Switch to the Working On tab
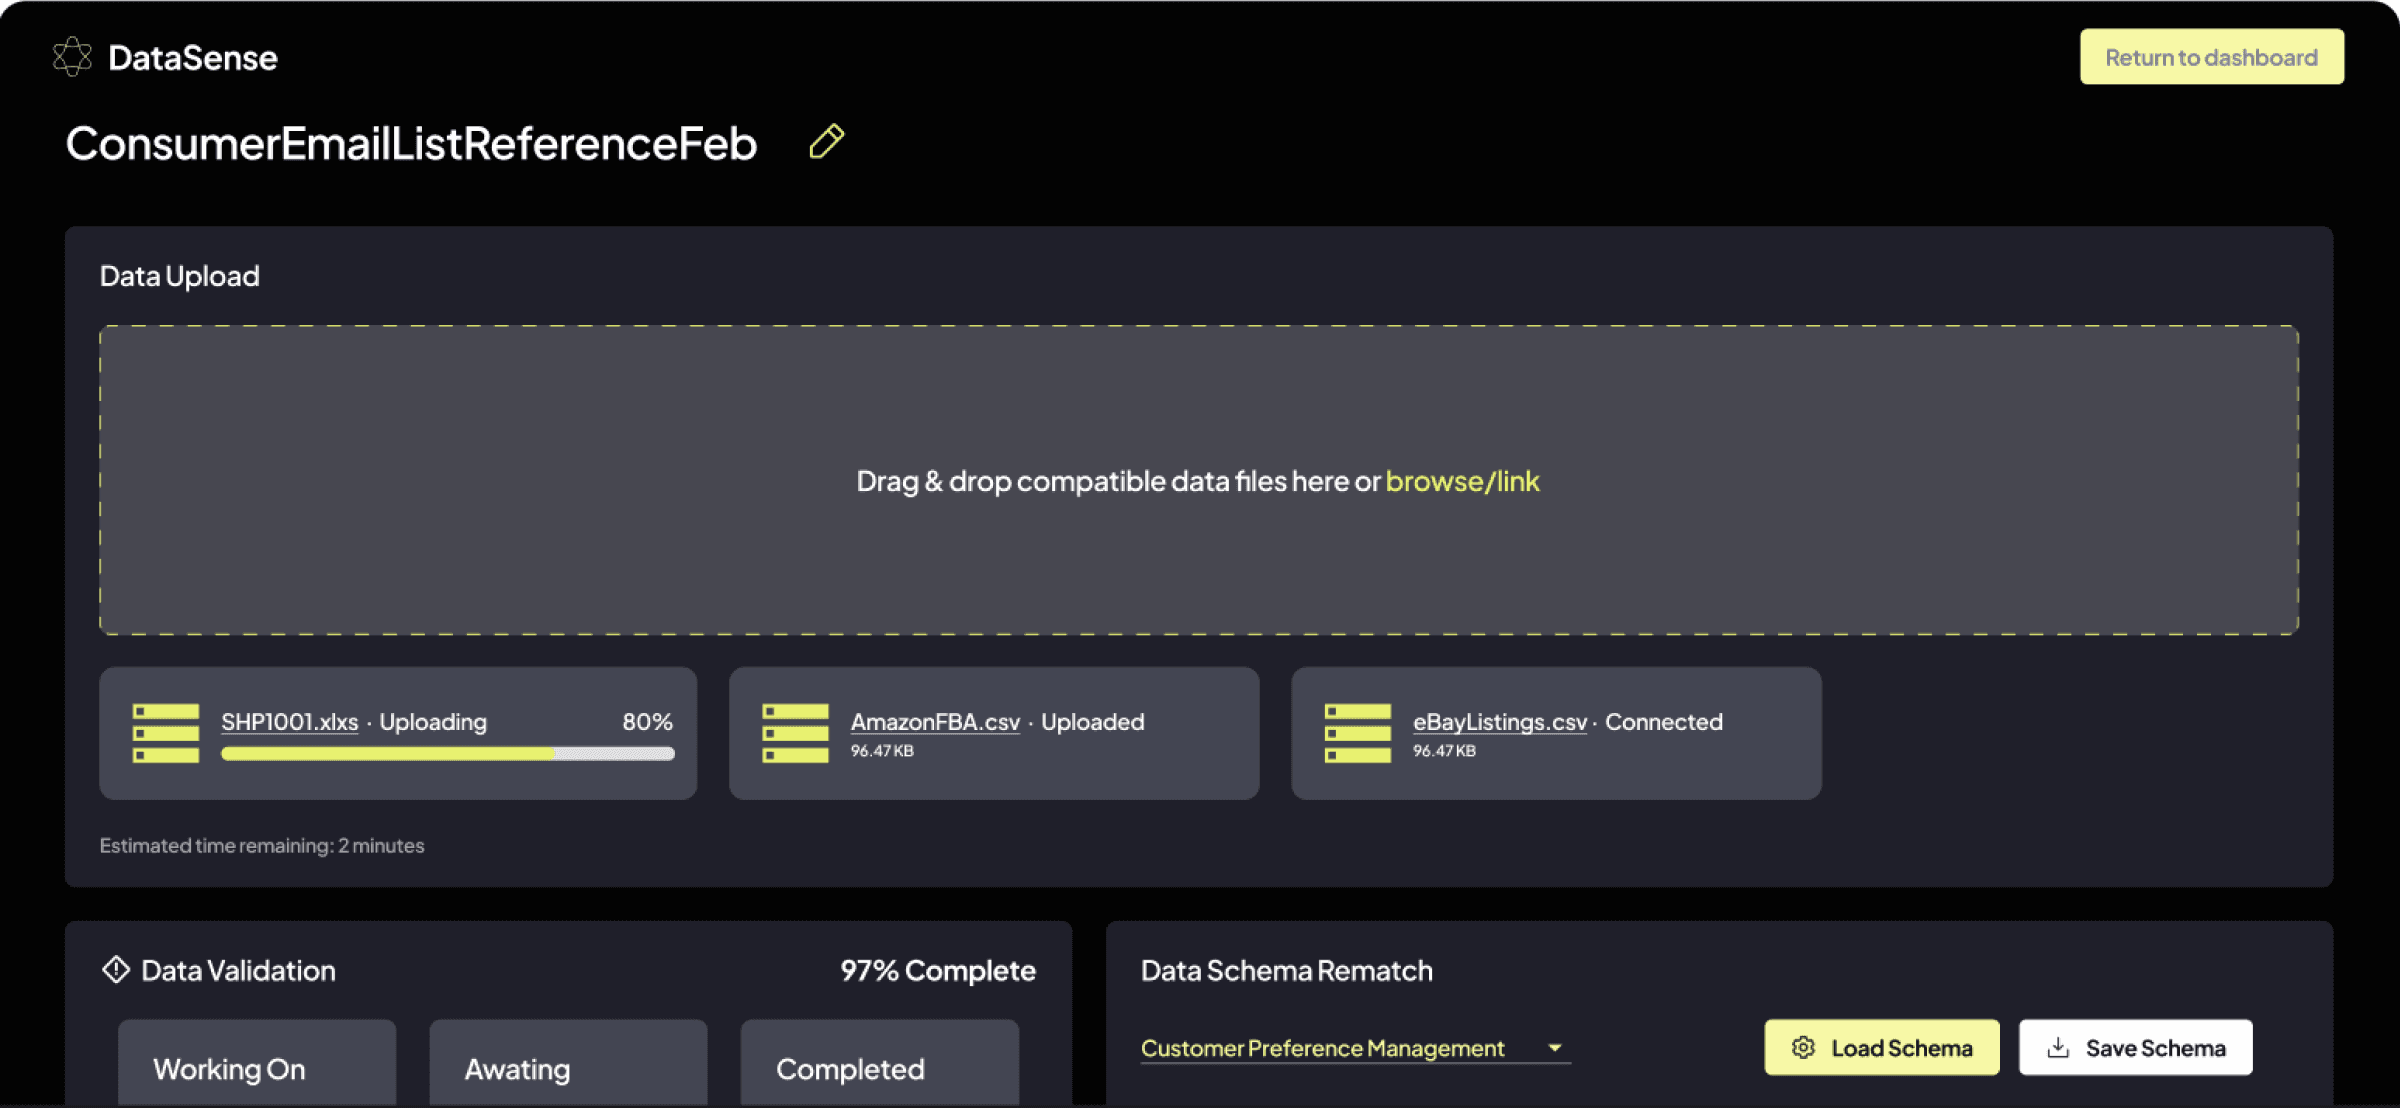The image size is (2400, 1108). pyautogui.click(x=257, y=1063)
